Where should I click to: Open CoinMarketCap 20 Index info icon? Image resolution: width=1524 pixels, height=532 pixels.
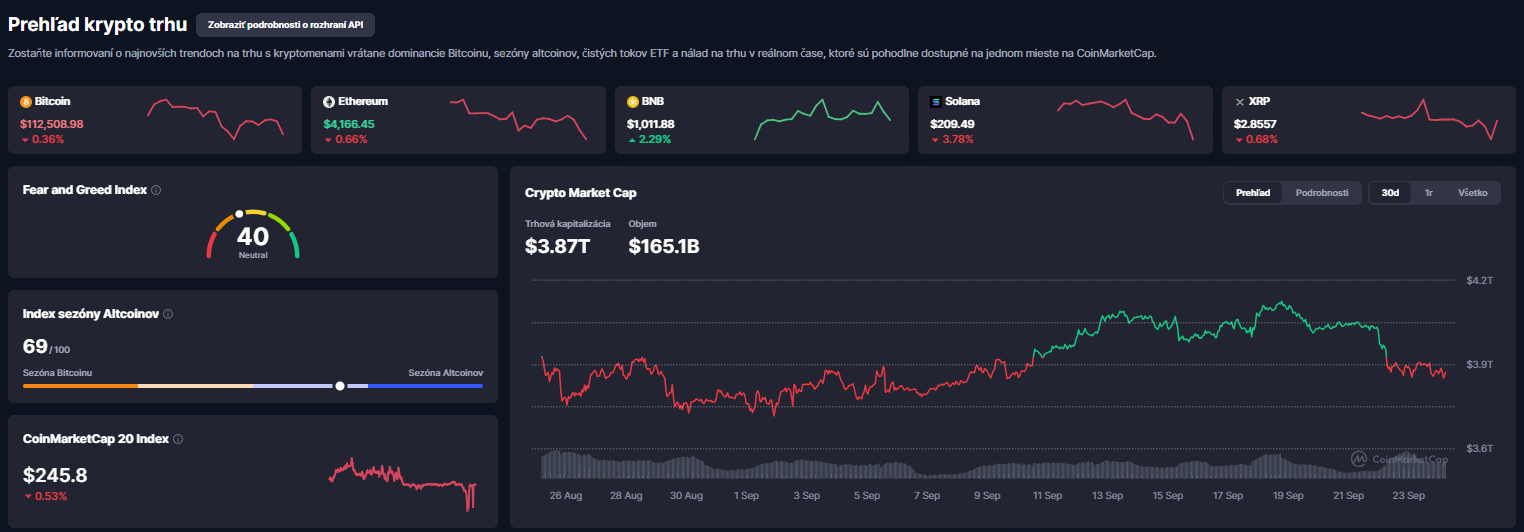pos(178,439)
